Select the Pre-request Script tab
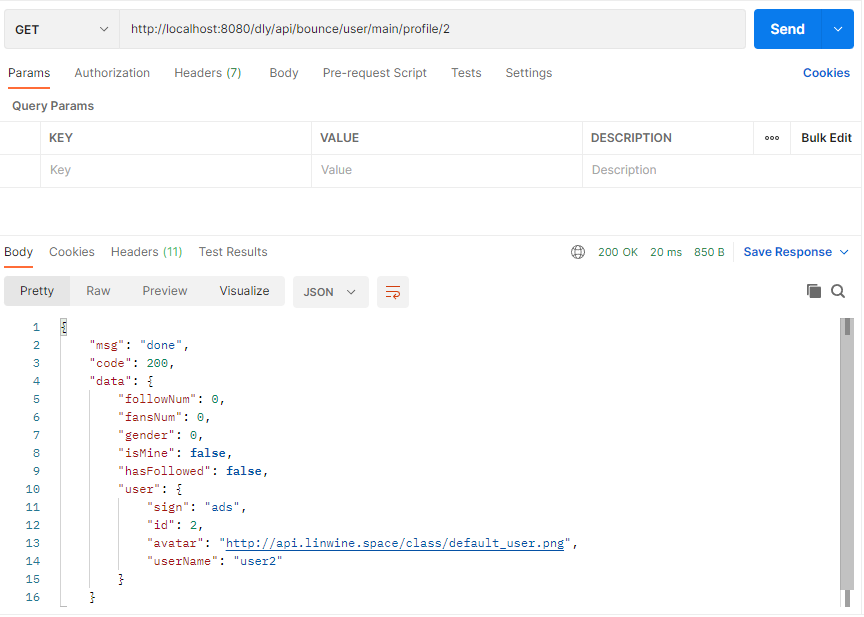The image size is (864, 617). pyautogui.click(x=374, y=73)
